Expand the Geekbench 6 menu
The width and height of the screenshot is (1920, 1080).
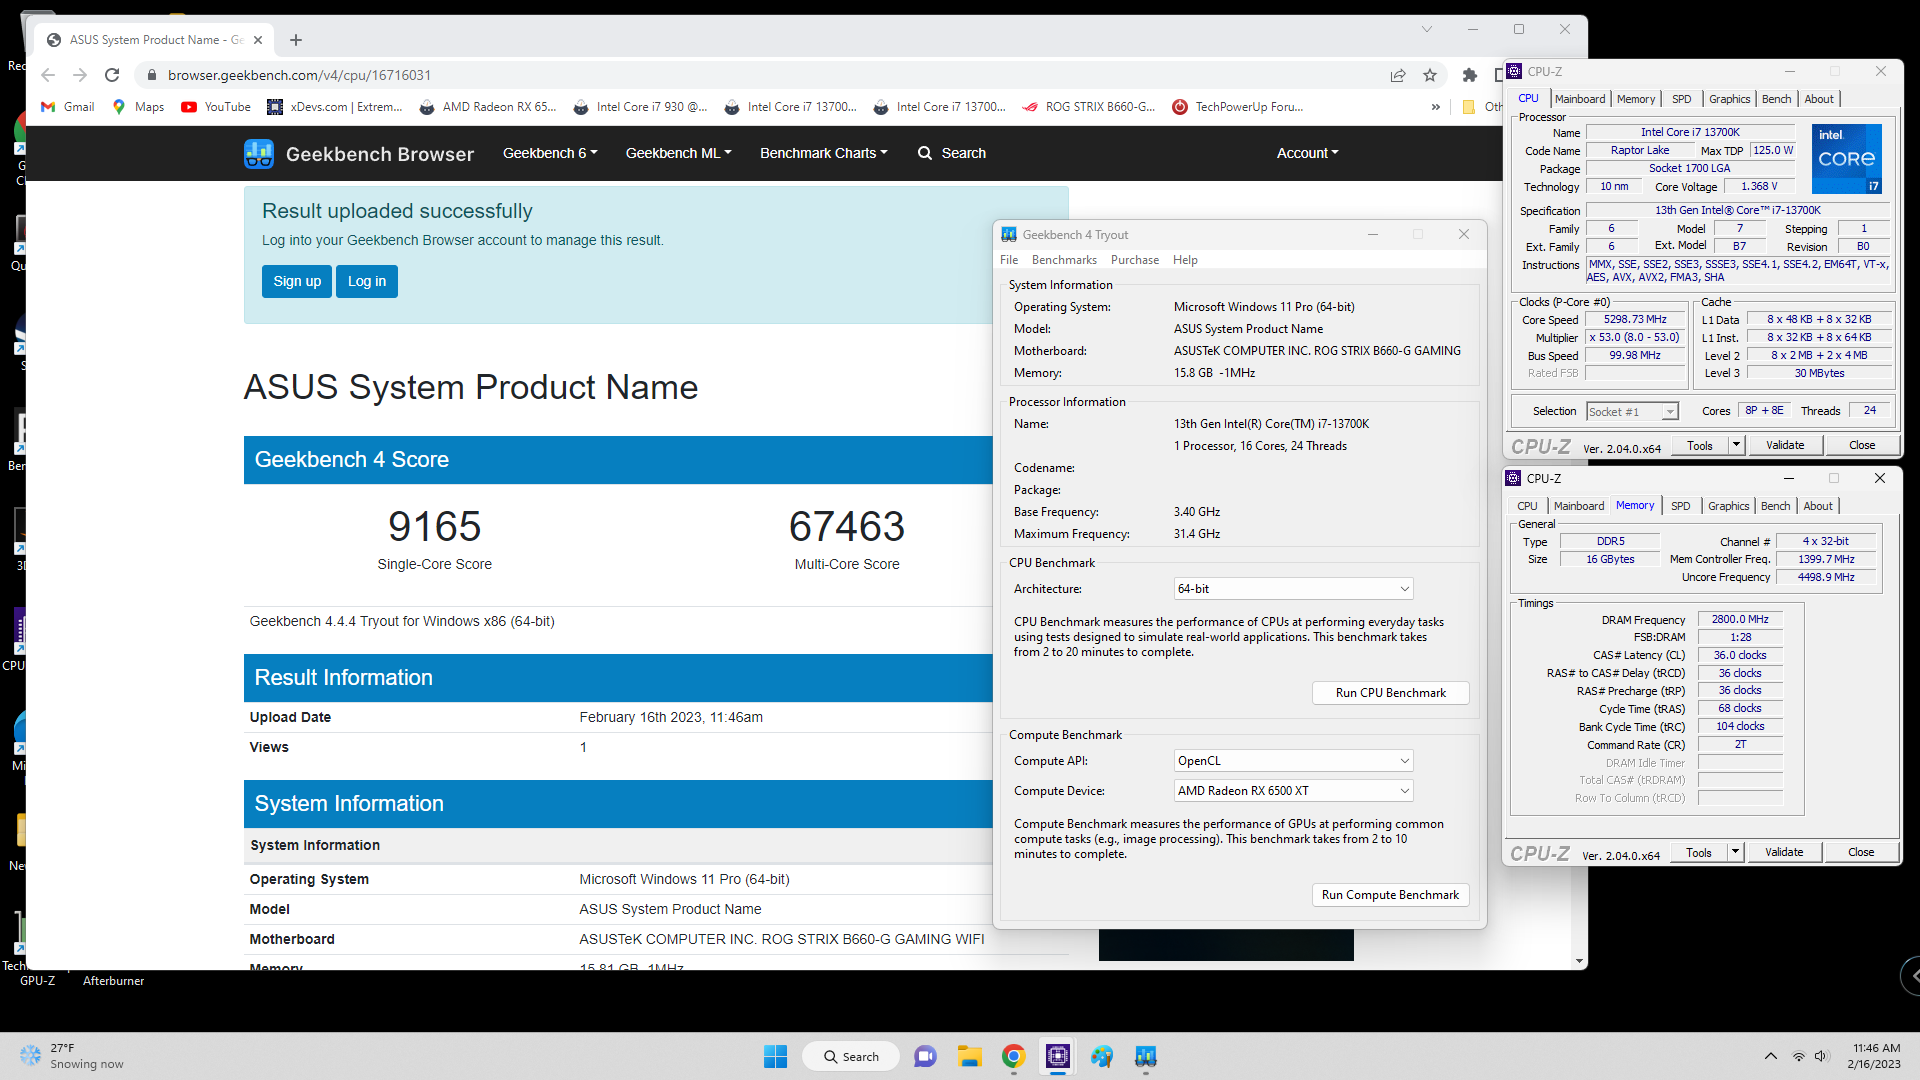point(550,153)
